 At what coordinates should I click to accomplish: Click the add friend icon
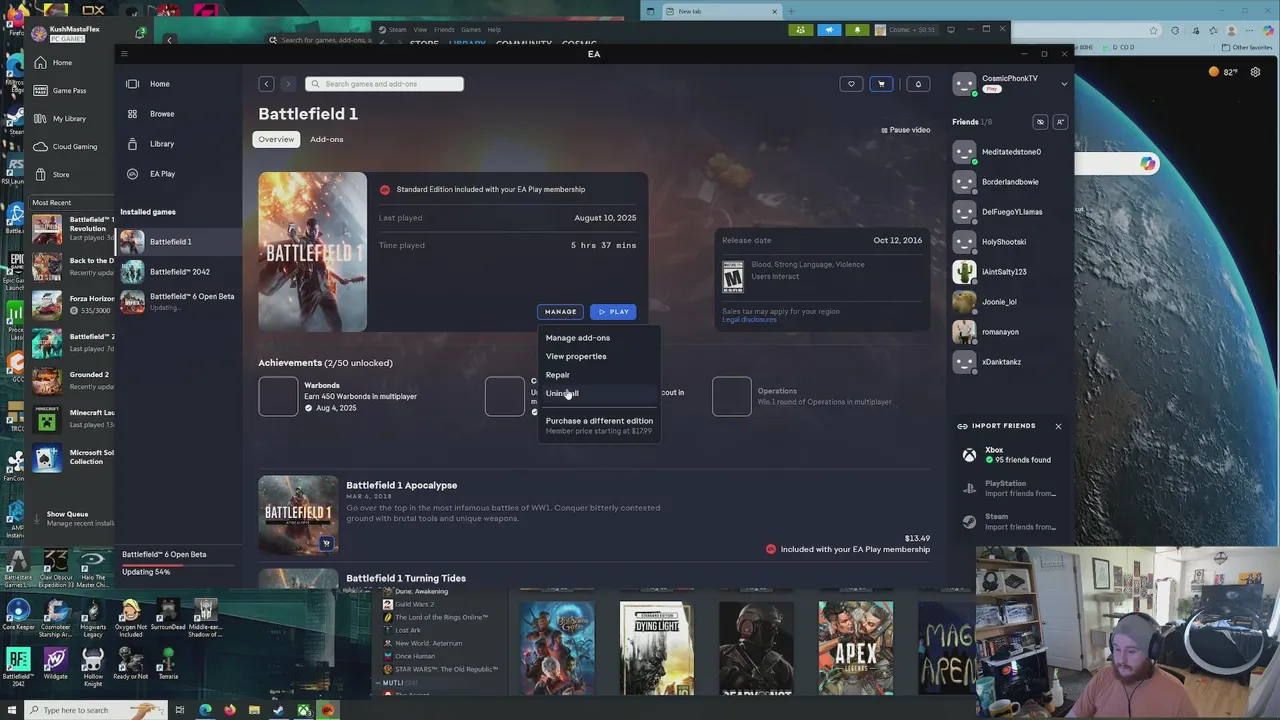coord(1060,122)
